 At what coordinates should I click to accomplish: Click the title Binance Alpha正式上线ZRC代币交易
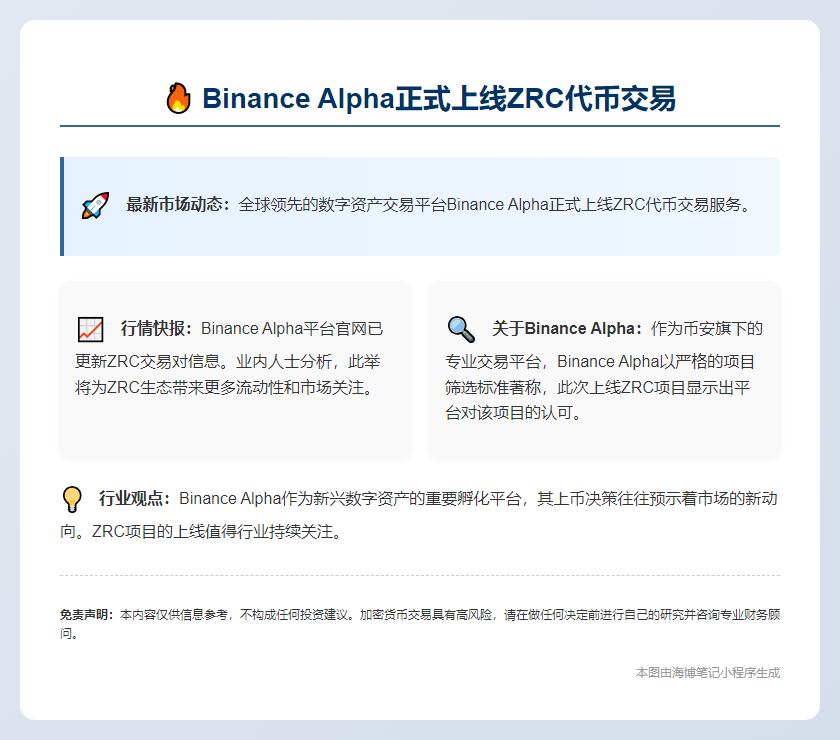[x=439, y=99]
